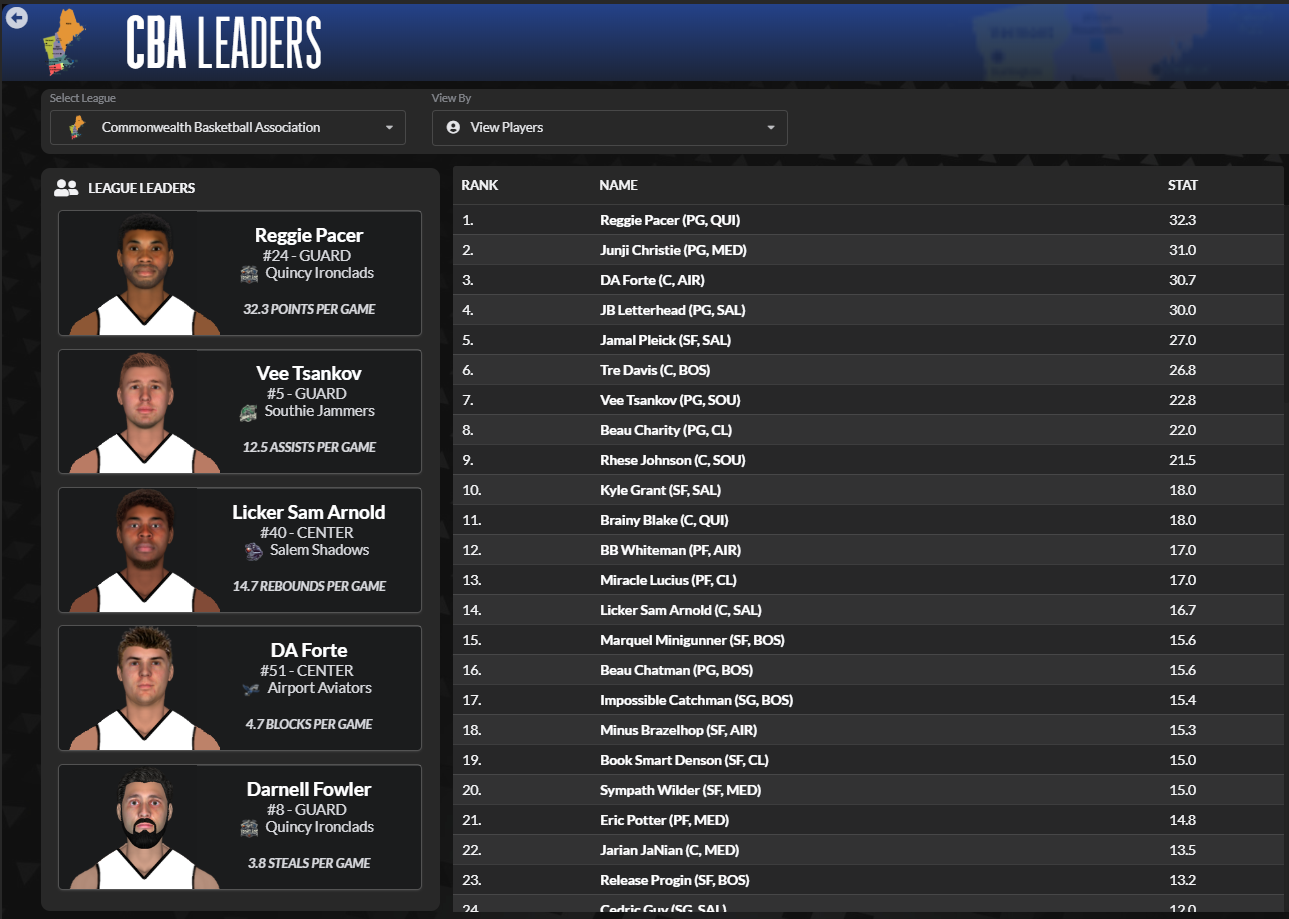Click BB Whiteman (PF, AIR) row
The width and height of the screenshot is (1289, 919).
pyautogui.click(x=868, y=550)
